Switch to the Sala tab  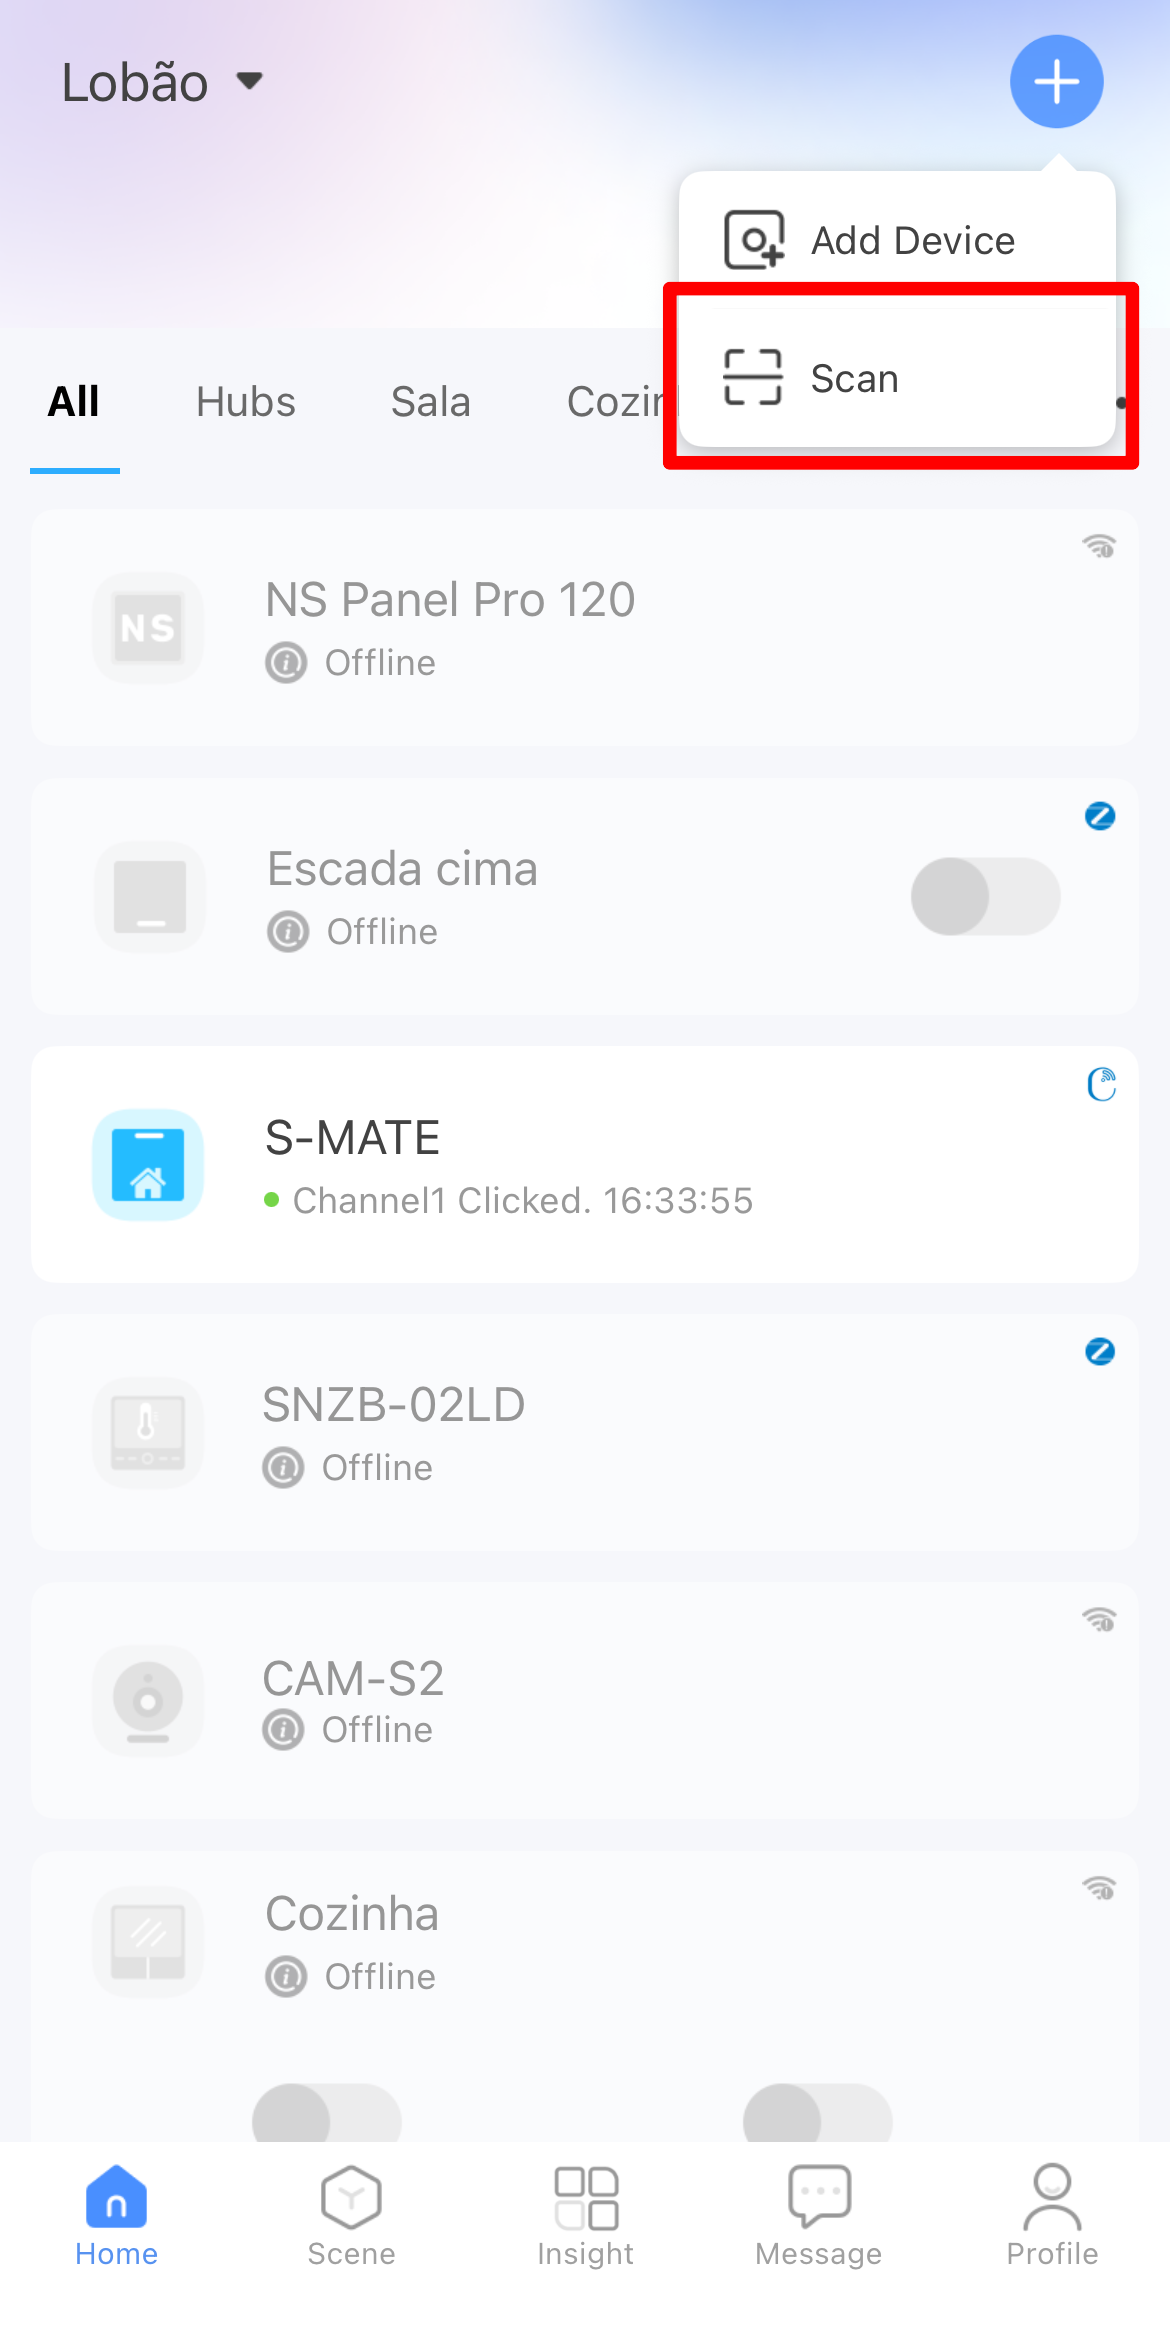pyautogui.click(x=431, y=402)
